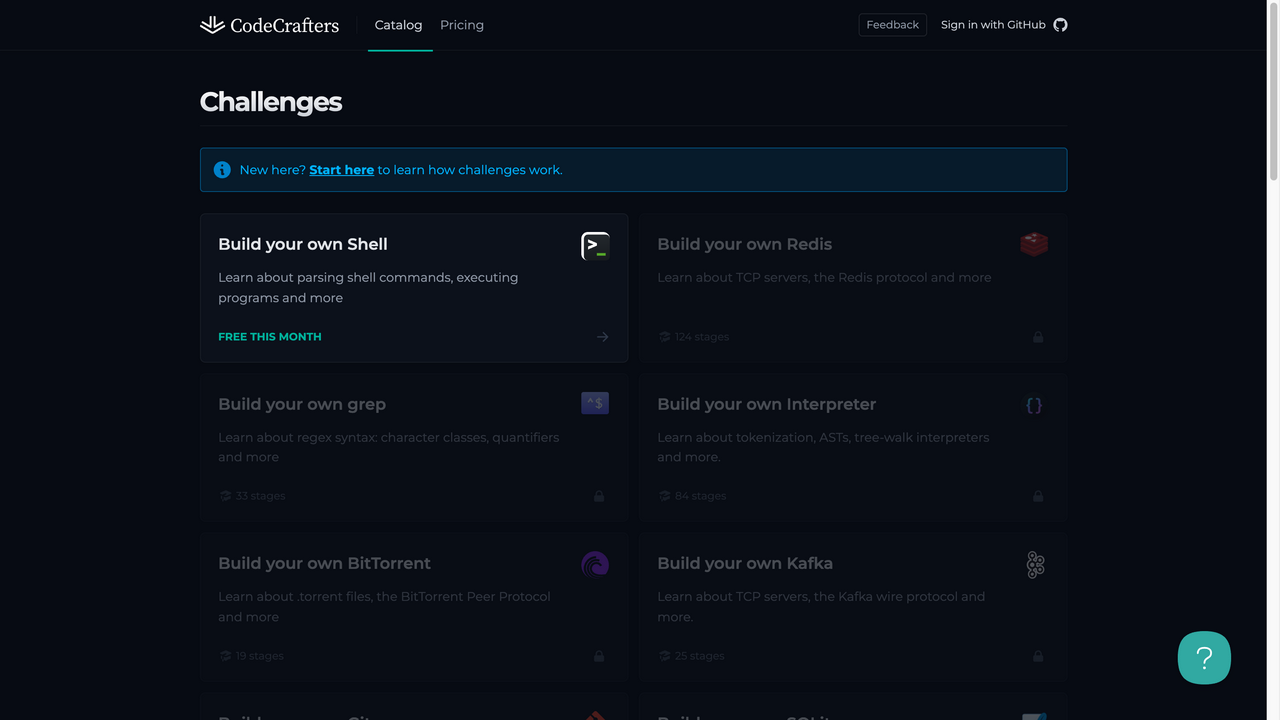Viewport: 1280px width, 720px height.
Task: Click the page vertical scrollbar thumb
Action: (x=1273, y=92)
